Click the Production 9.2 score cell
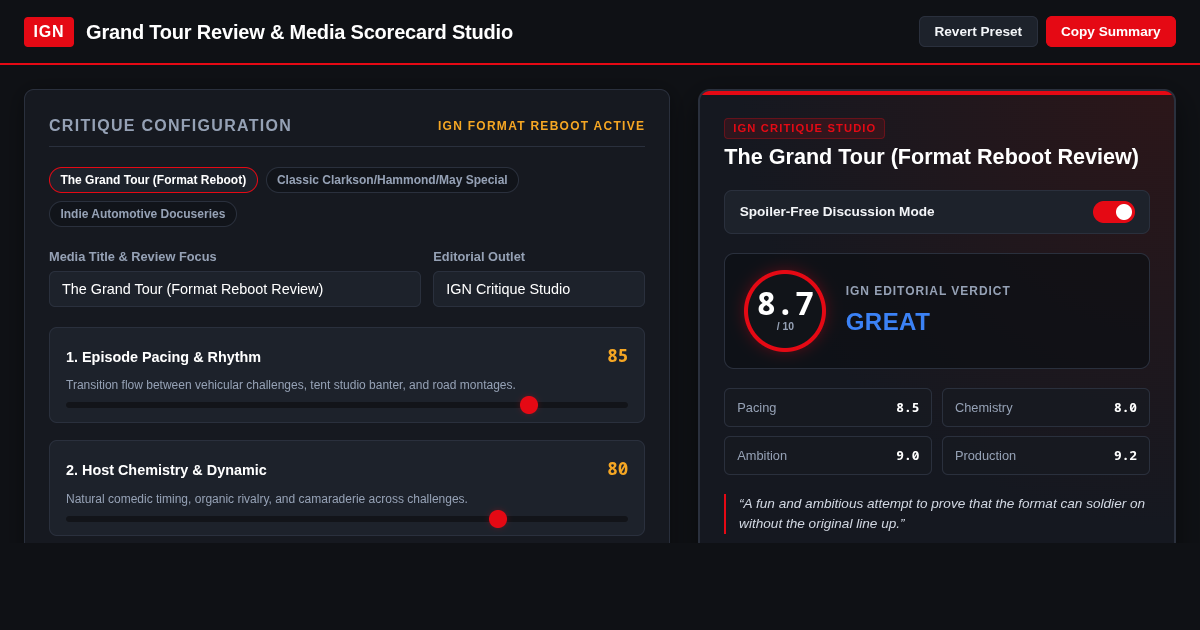 pyautogui.click(x=1046, y=456)
